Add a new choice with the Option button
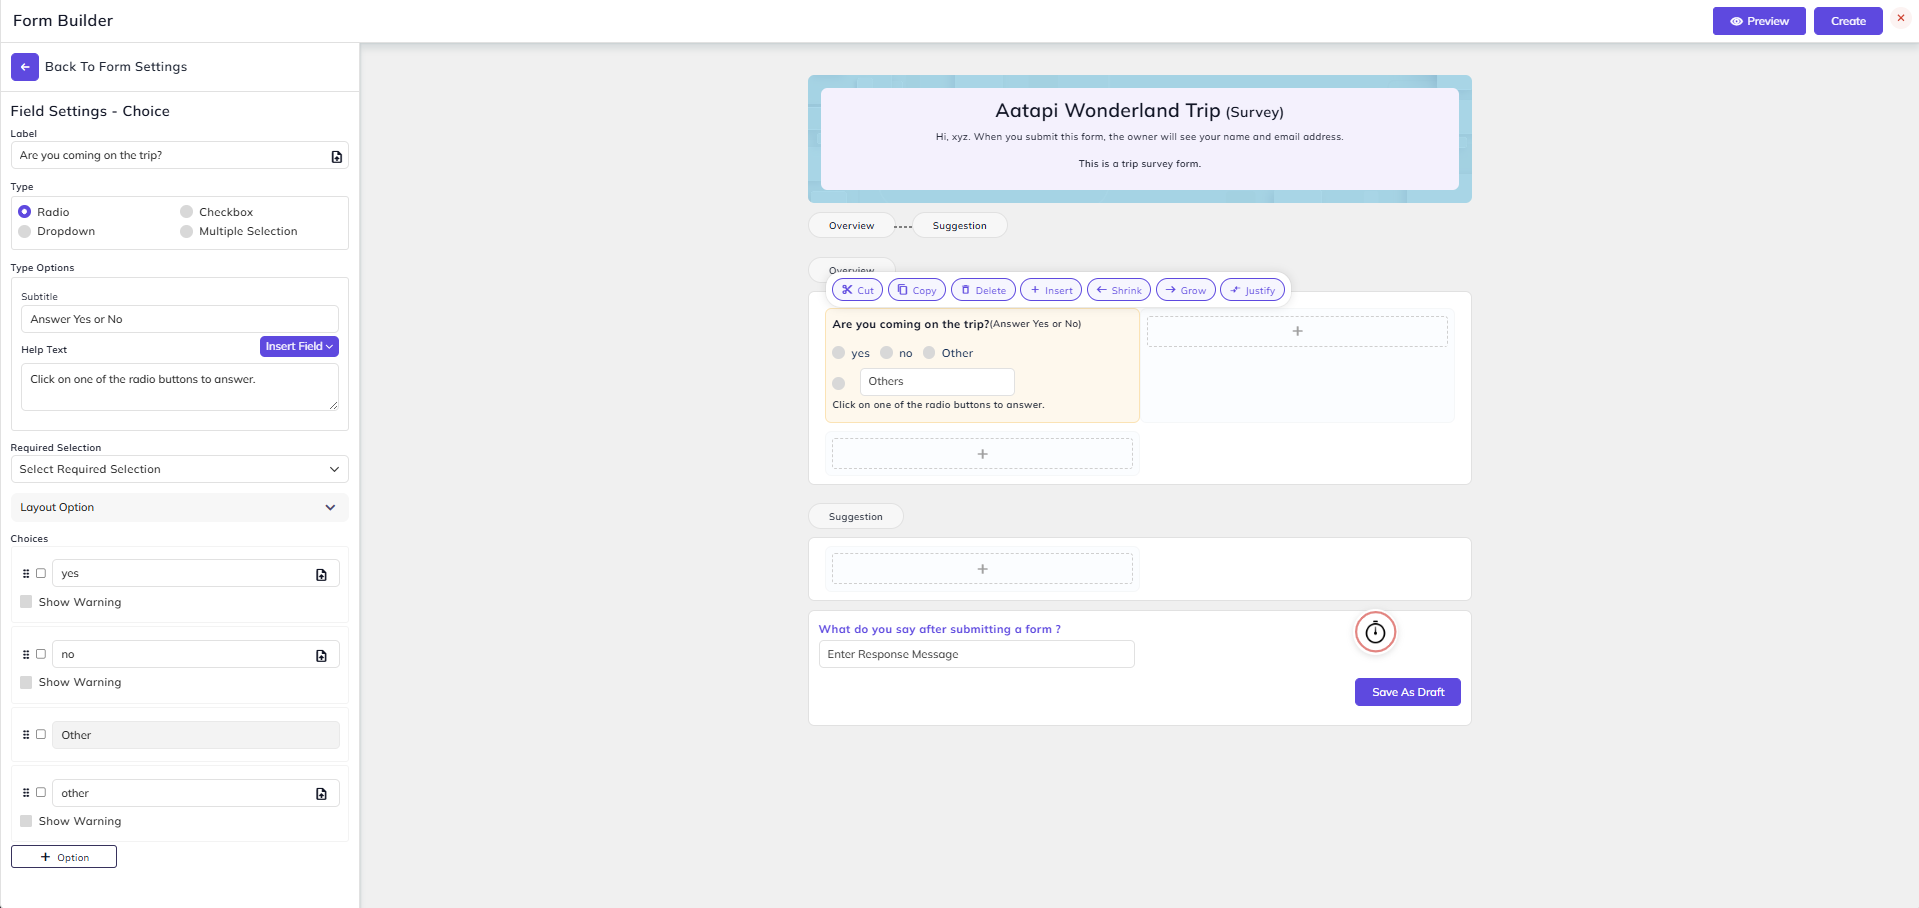 pyautogui.click(x=64, y=857)
